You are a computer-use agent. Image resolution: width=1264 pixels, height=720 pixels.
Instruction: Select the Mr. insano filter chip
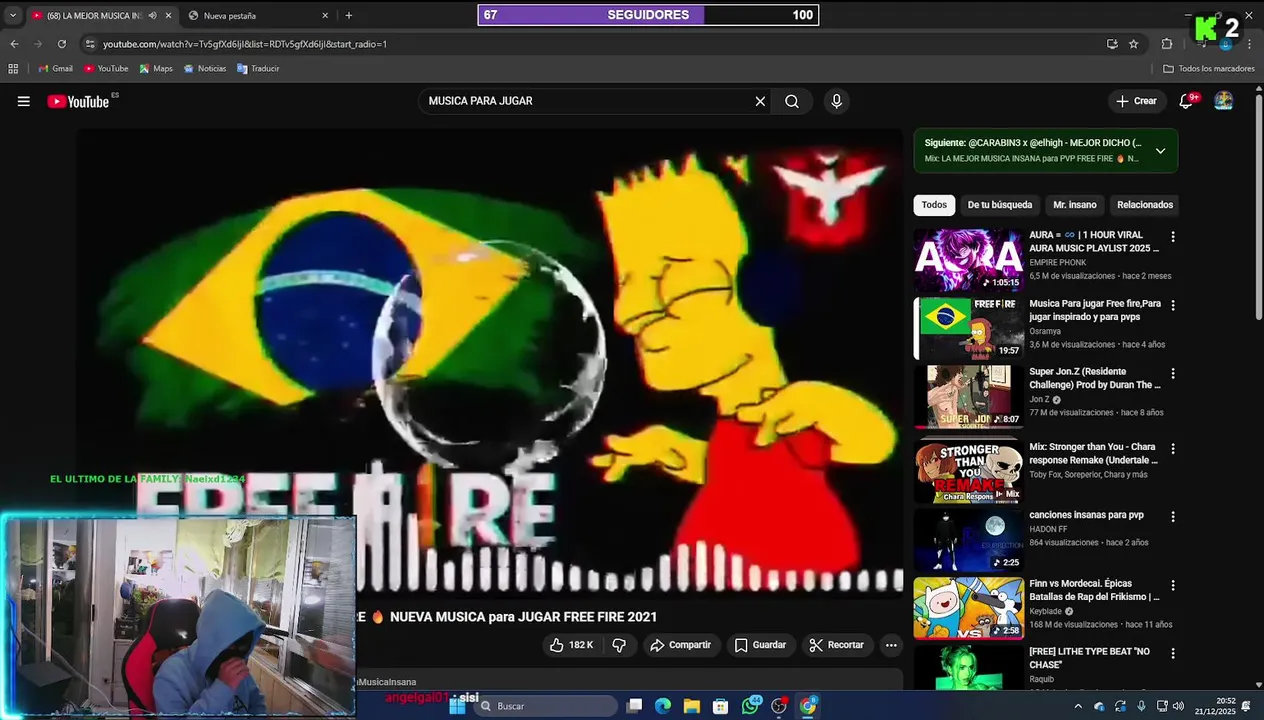point(1075,205)
